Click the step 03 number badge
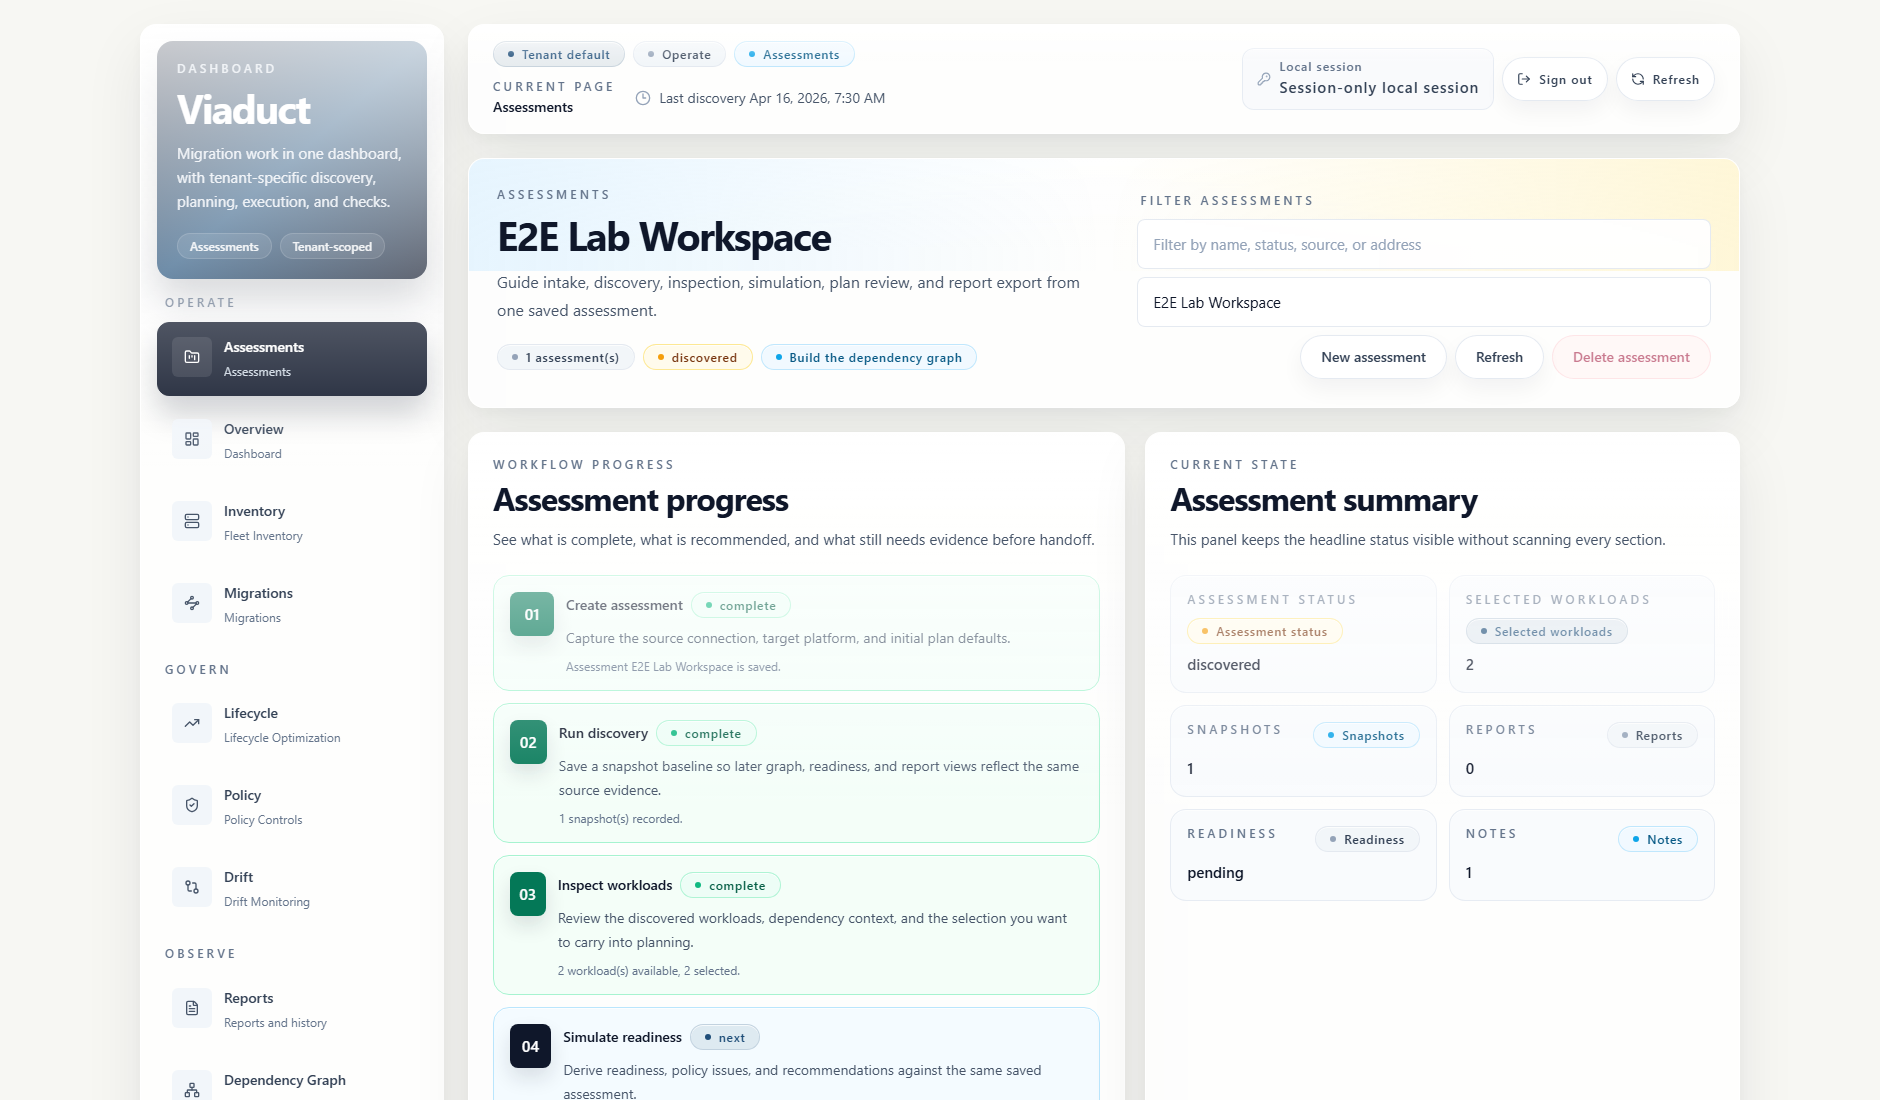 (528, 894)
